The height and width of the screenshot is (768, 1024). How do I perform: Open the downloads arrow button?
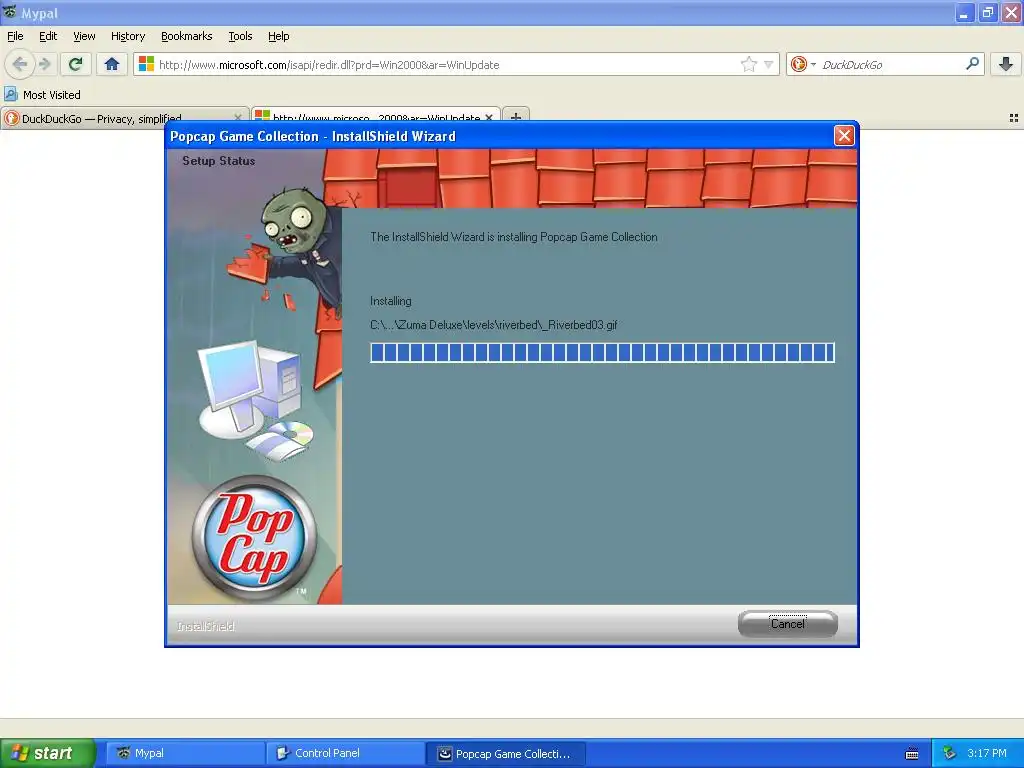point(1006,64)
